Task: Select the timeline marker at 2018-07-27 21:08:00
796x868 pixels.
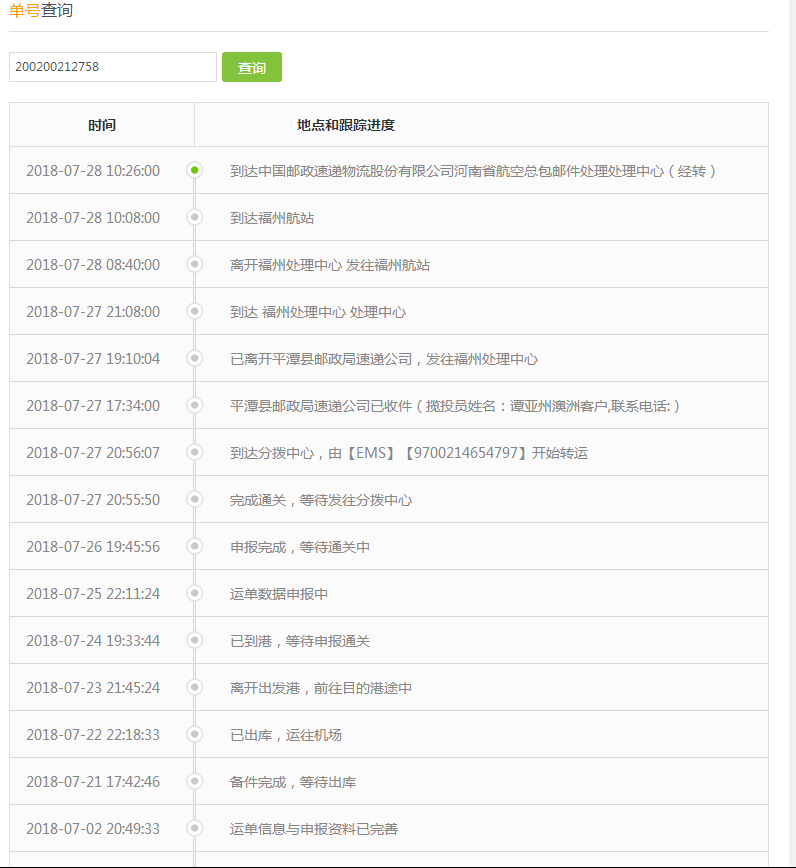Action: [x=195, y=311]
